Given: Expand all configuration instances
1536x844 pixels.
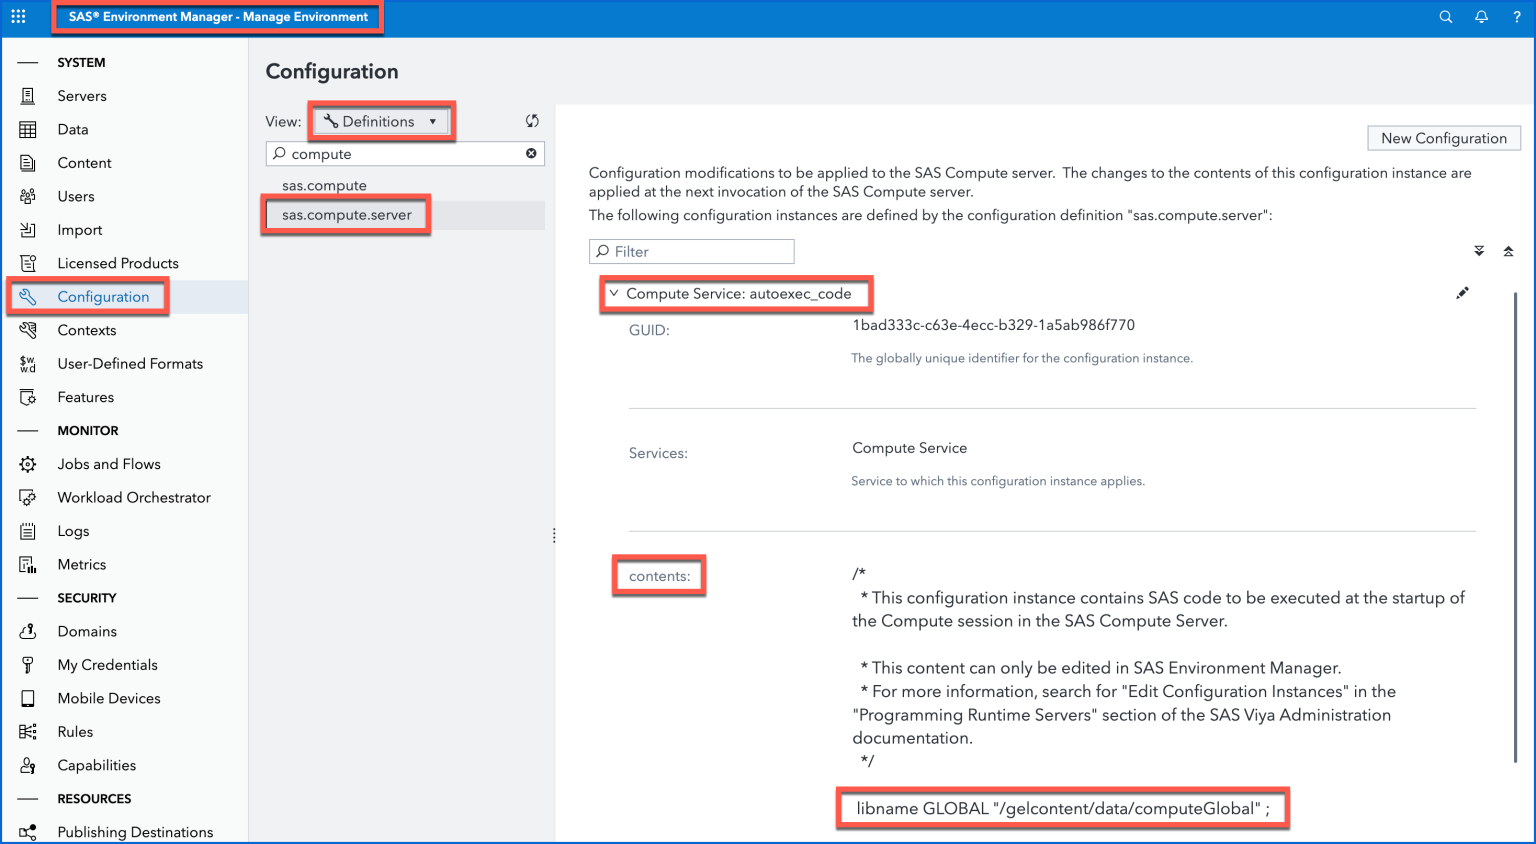Looking at the screenshot, I should click(x=1479, y=251).
